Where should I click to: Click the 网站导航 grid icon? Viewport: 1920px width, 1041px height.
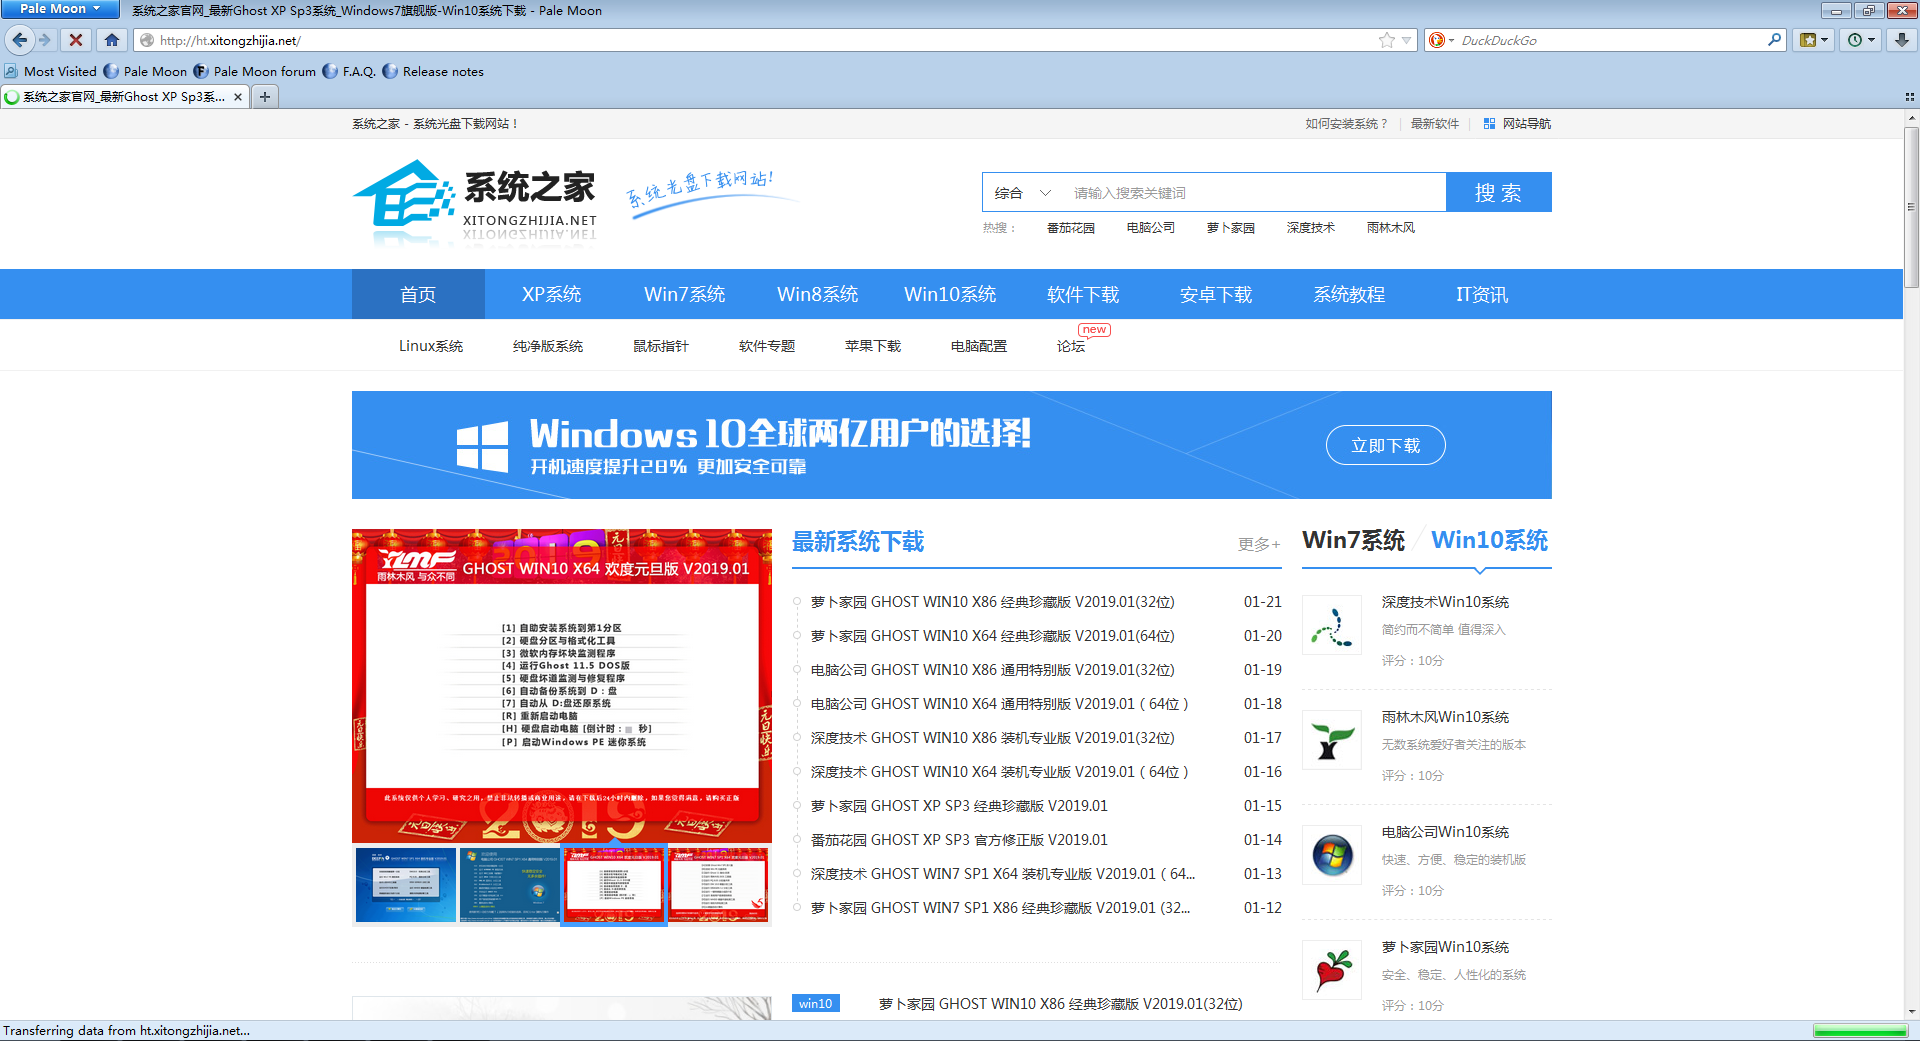pyautogui.click(x=1489, y=124)
